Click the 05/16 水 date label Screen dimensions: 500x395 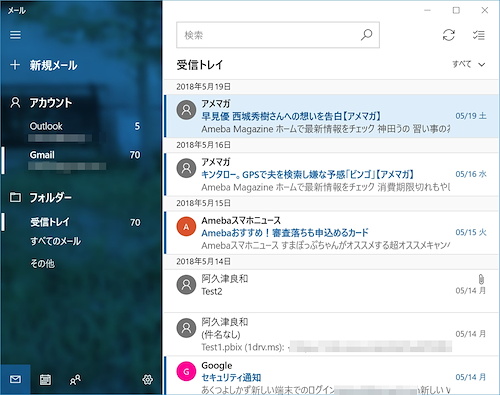pyautogui.click(x=471, y=174)
